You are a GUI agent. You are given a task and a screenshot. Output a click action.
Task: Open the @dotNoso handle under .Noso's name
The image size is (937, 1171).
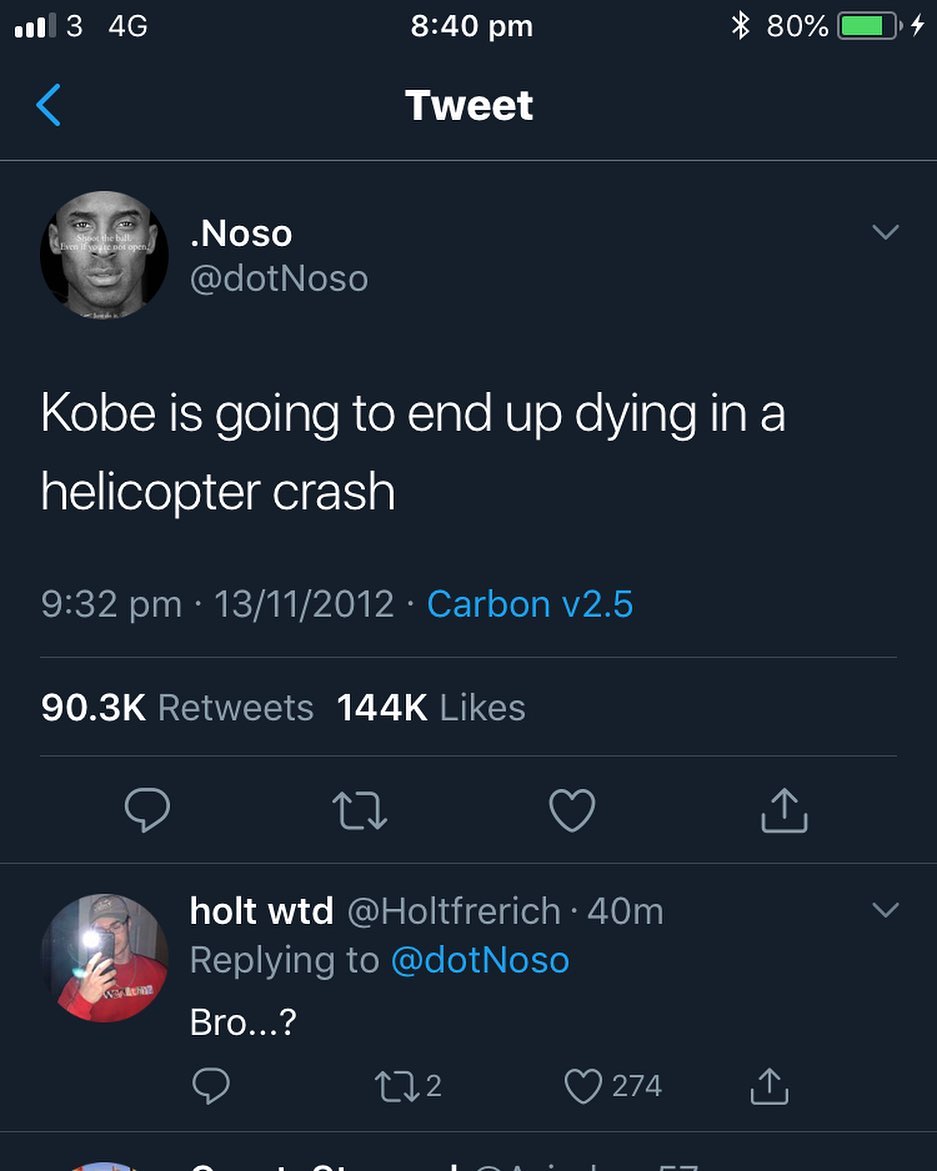pyautogui.click(x=279, y=278)
